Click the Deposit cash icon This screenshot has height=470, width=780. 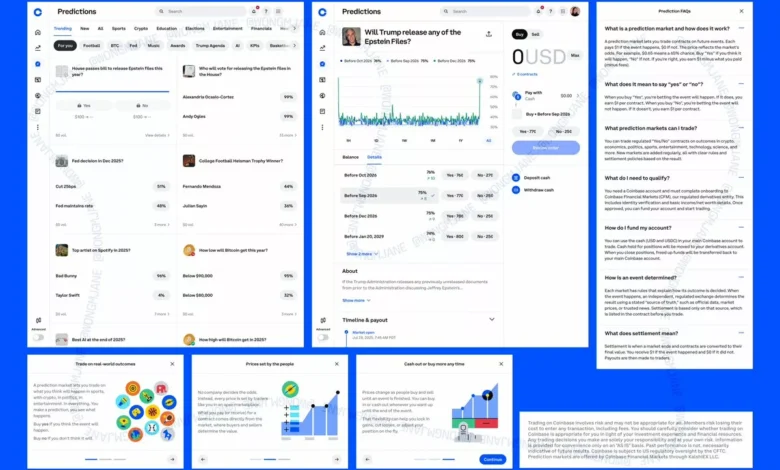coord(517,177)
